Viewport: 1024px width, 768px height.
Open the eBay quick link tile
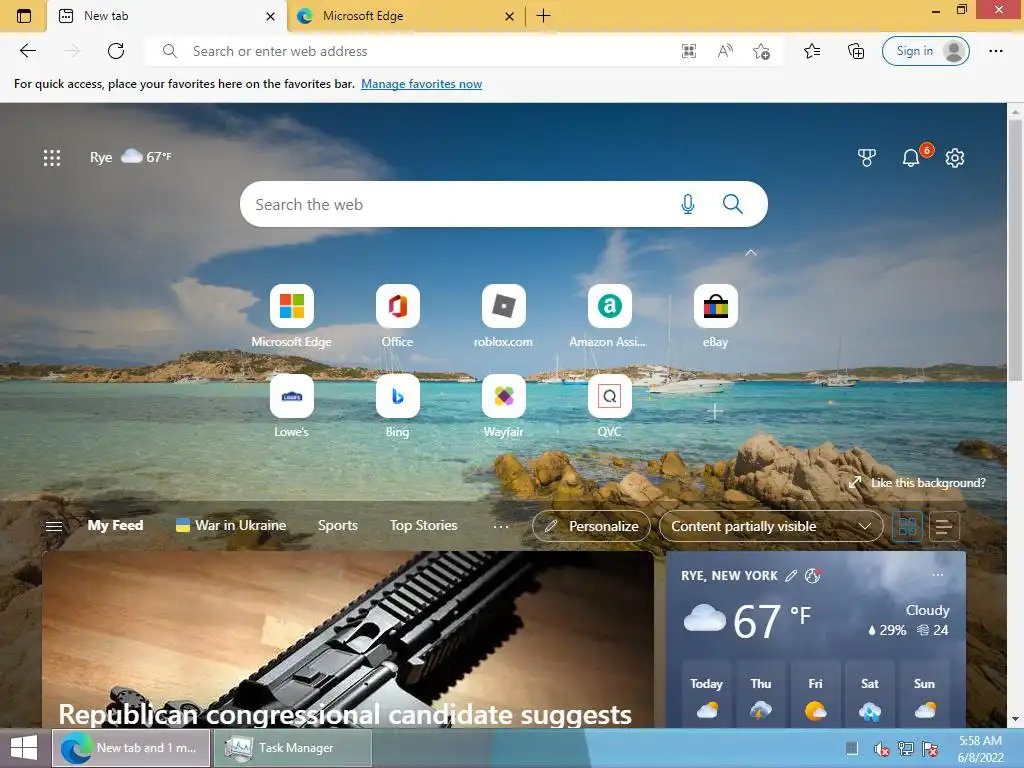716,316
